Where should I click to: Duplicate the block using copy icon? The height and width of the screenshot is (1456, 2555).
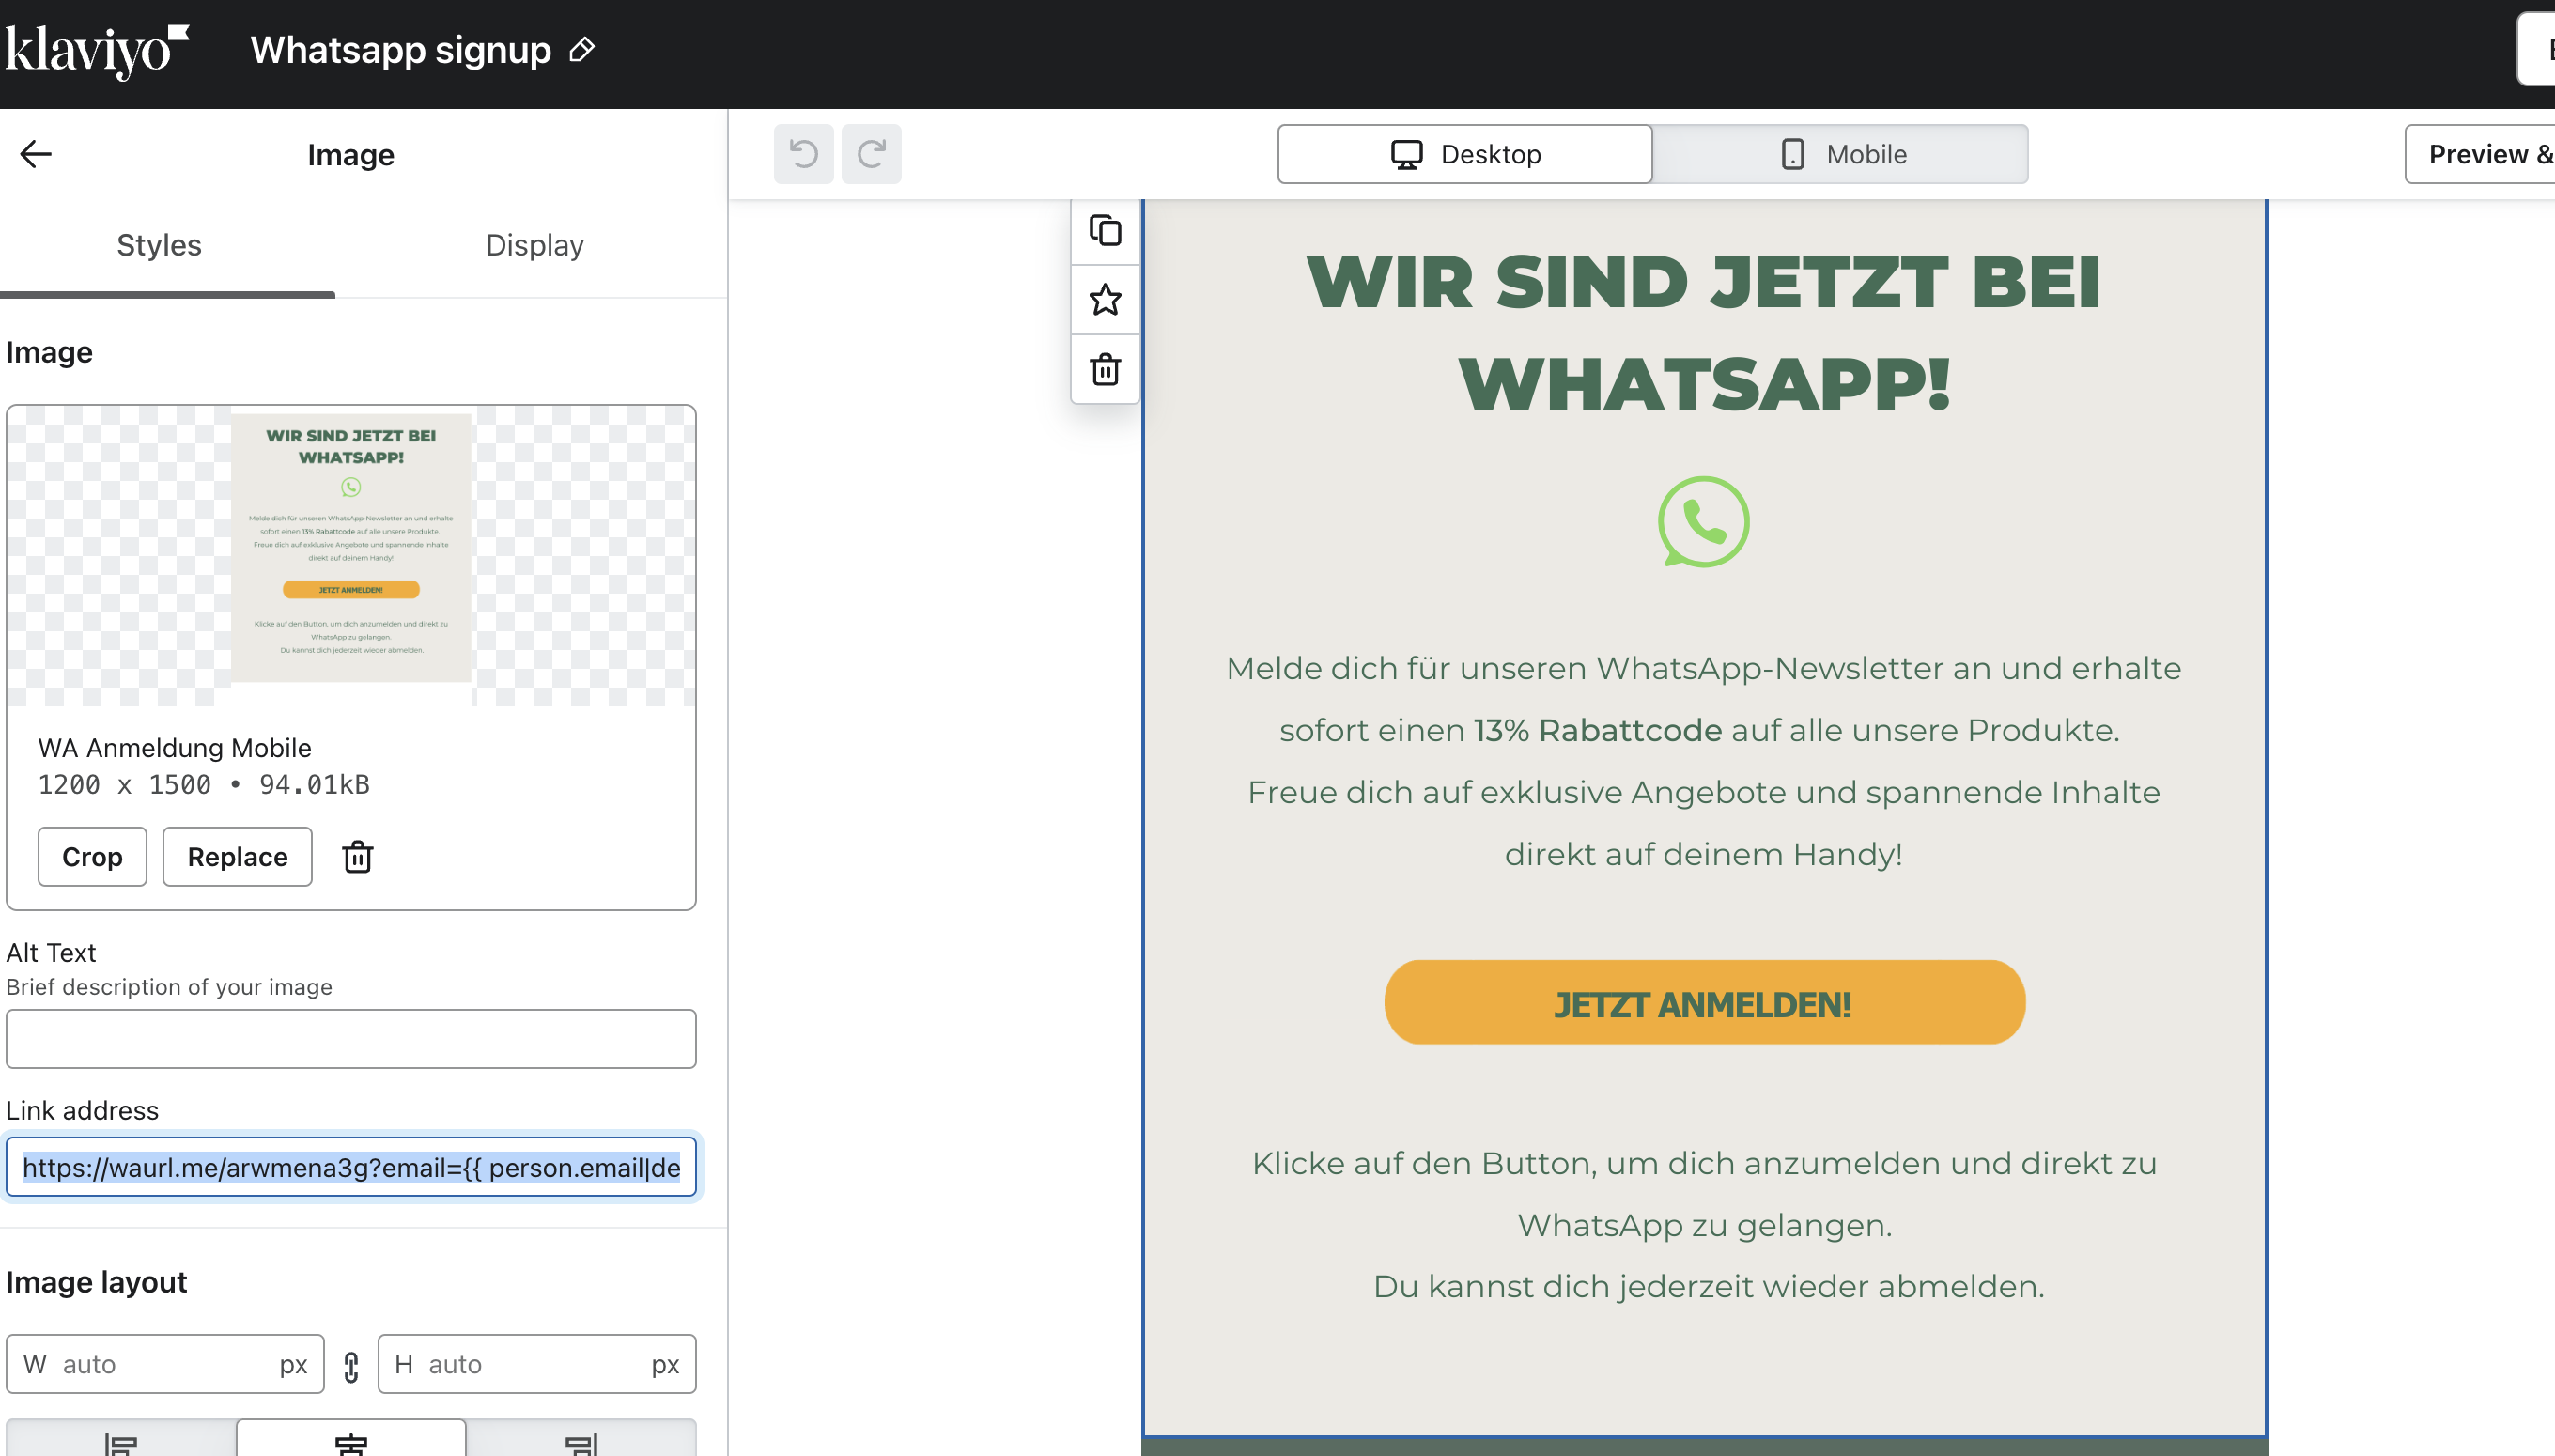(1105, 231)
